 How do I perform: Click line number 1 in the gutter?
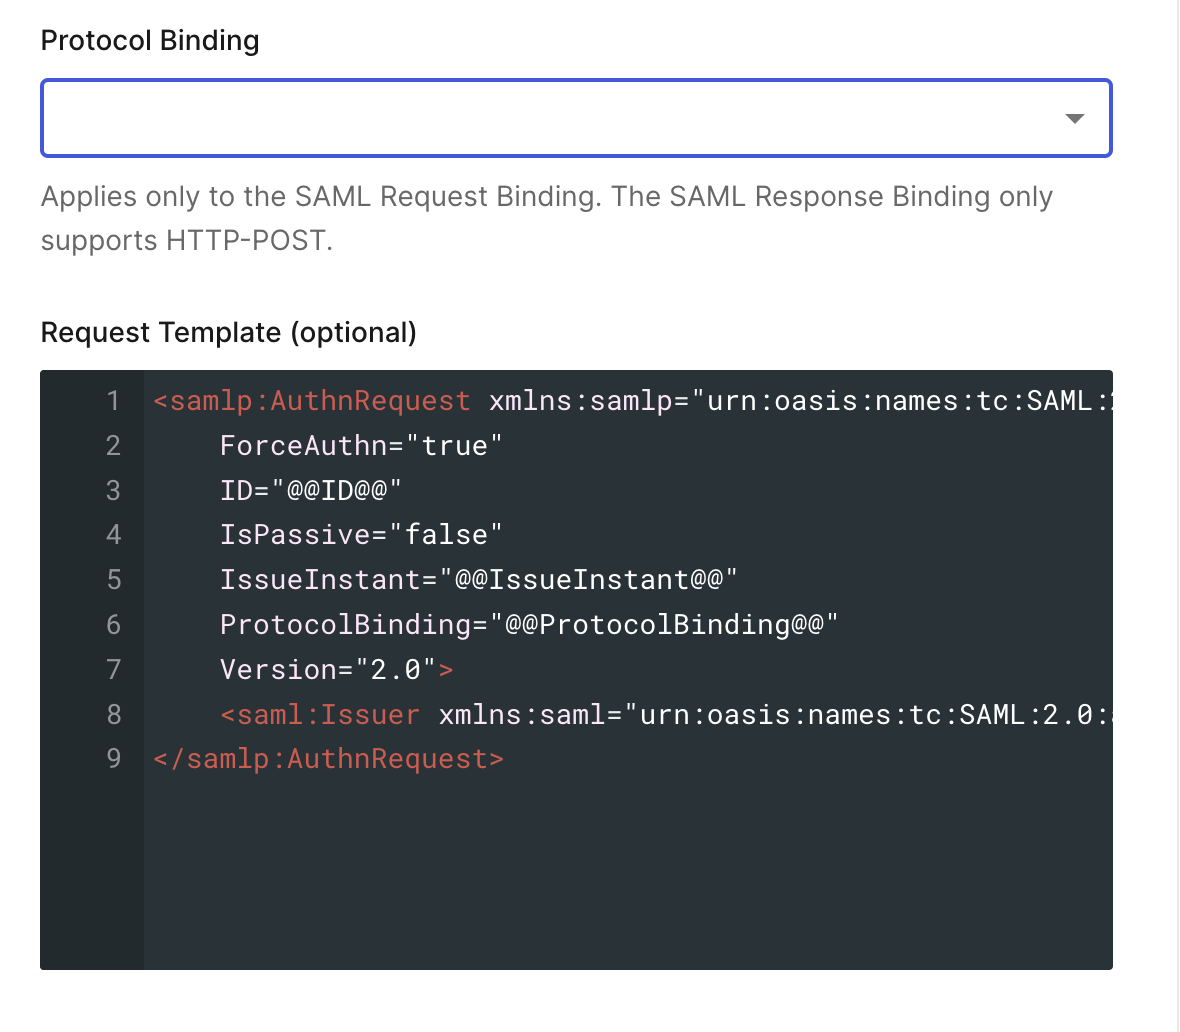coord(113,401)
